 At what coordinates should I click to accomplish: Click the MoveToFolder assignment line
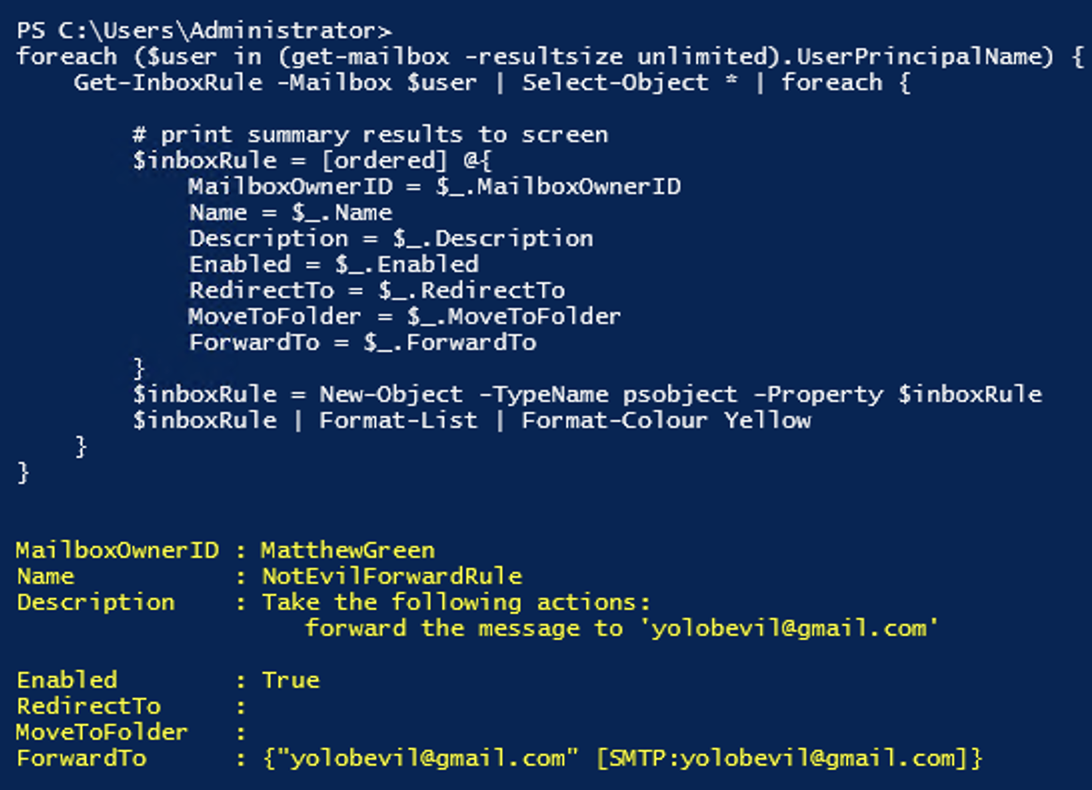pyautogui.click(x=405, y=317)
